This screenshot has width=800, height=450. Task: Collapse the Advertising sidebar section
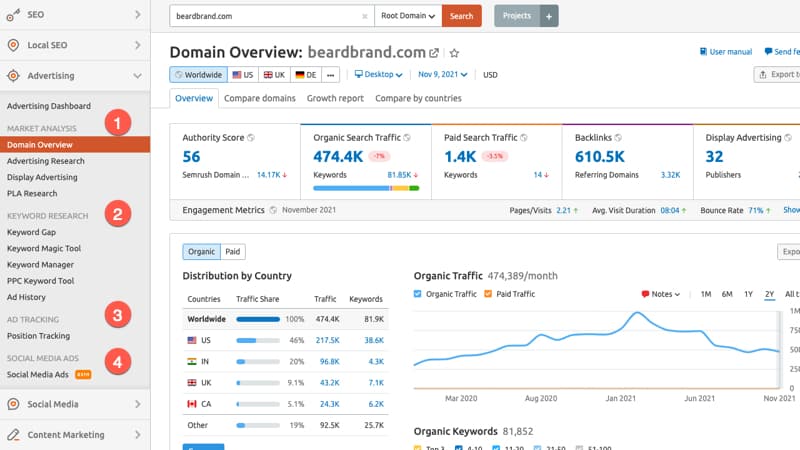[x=138, y=76]
